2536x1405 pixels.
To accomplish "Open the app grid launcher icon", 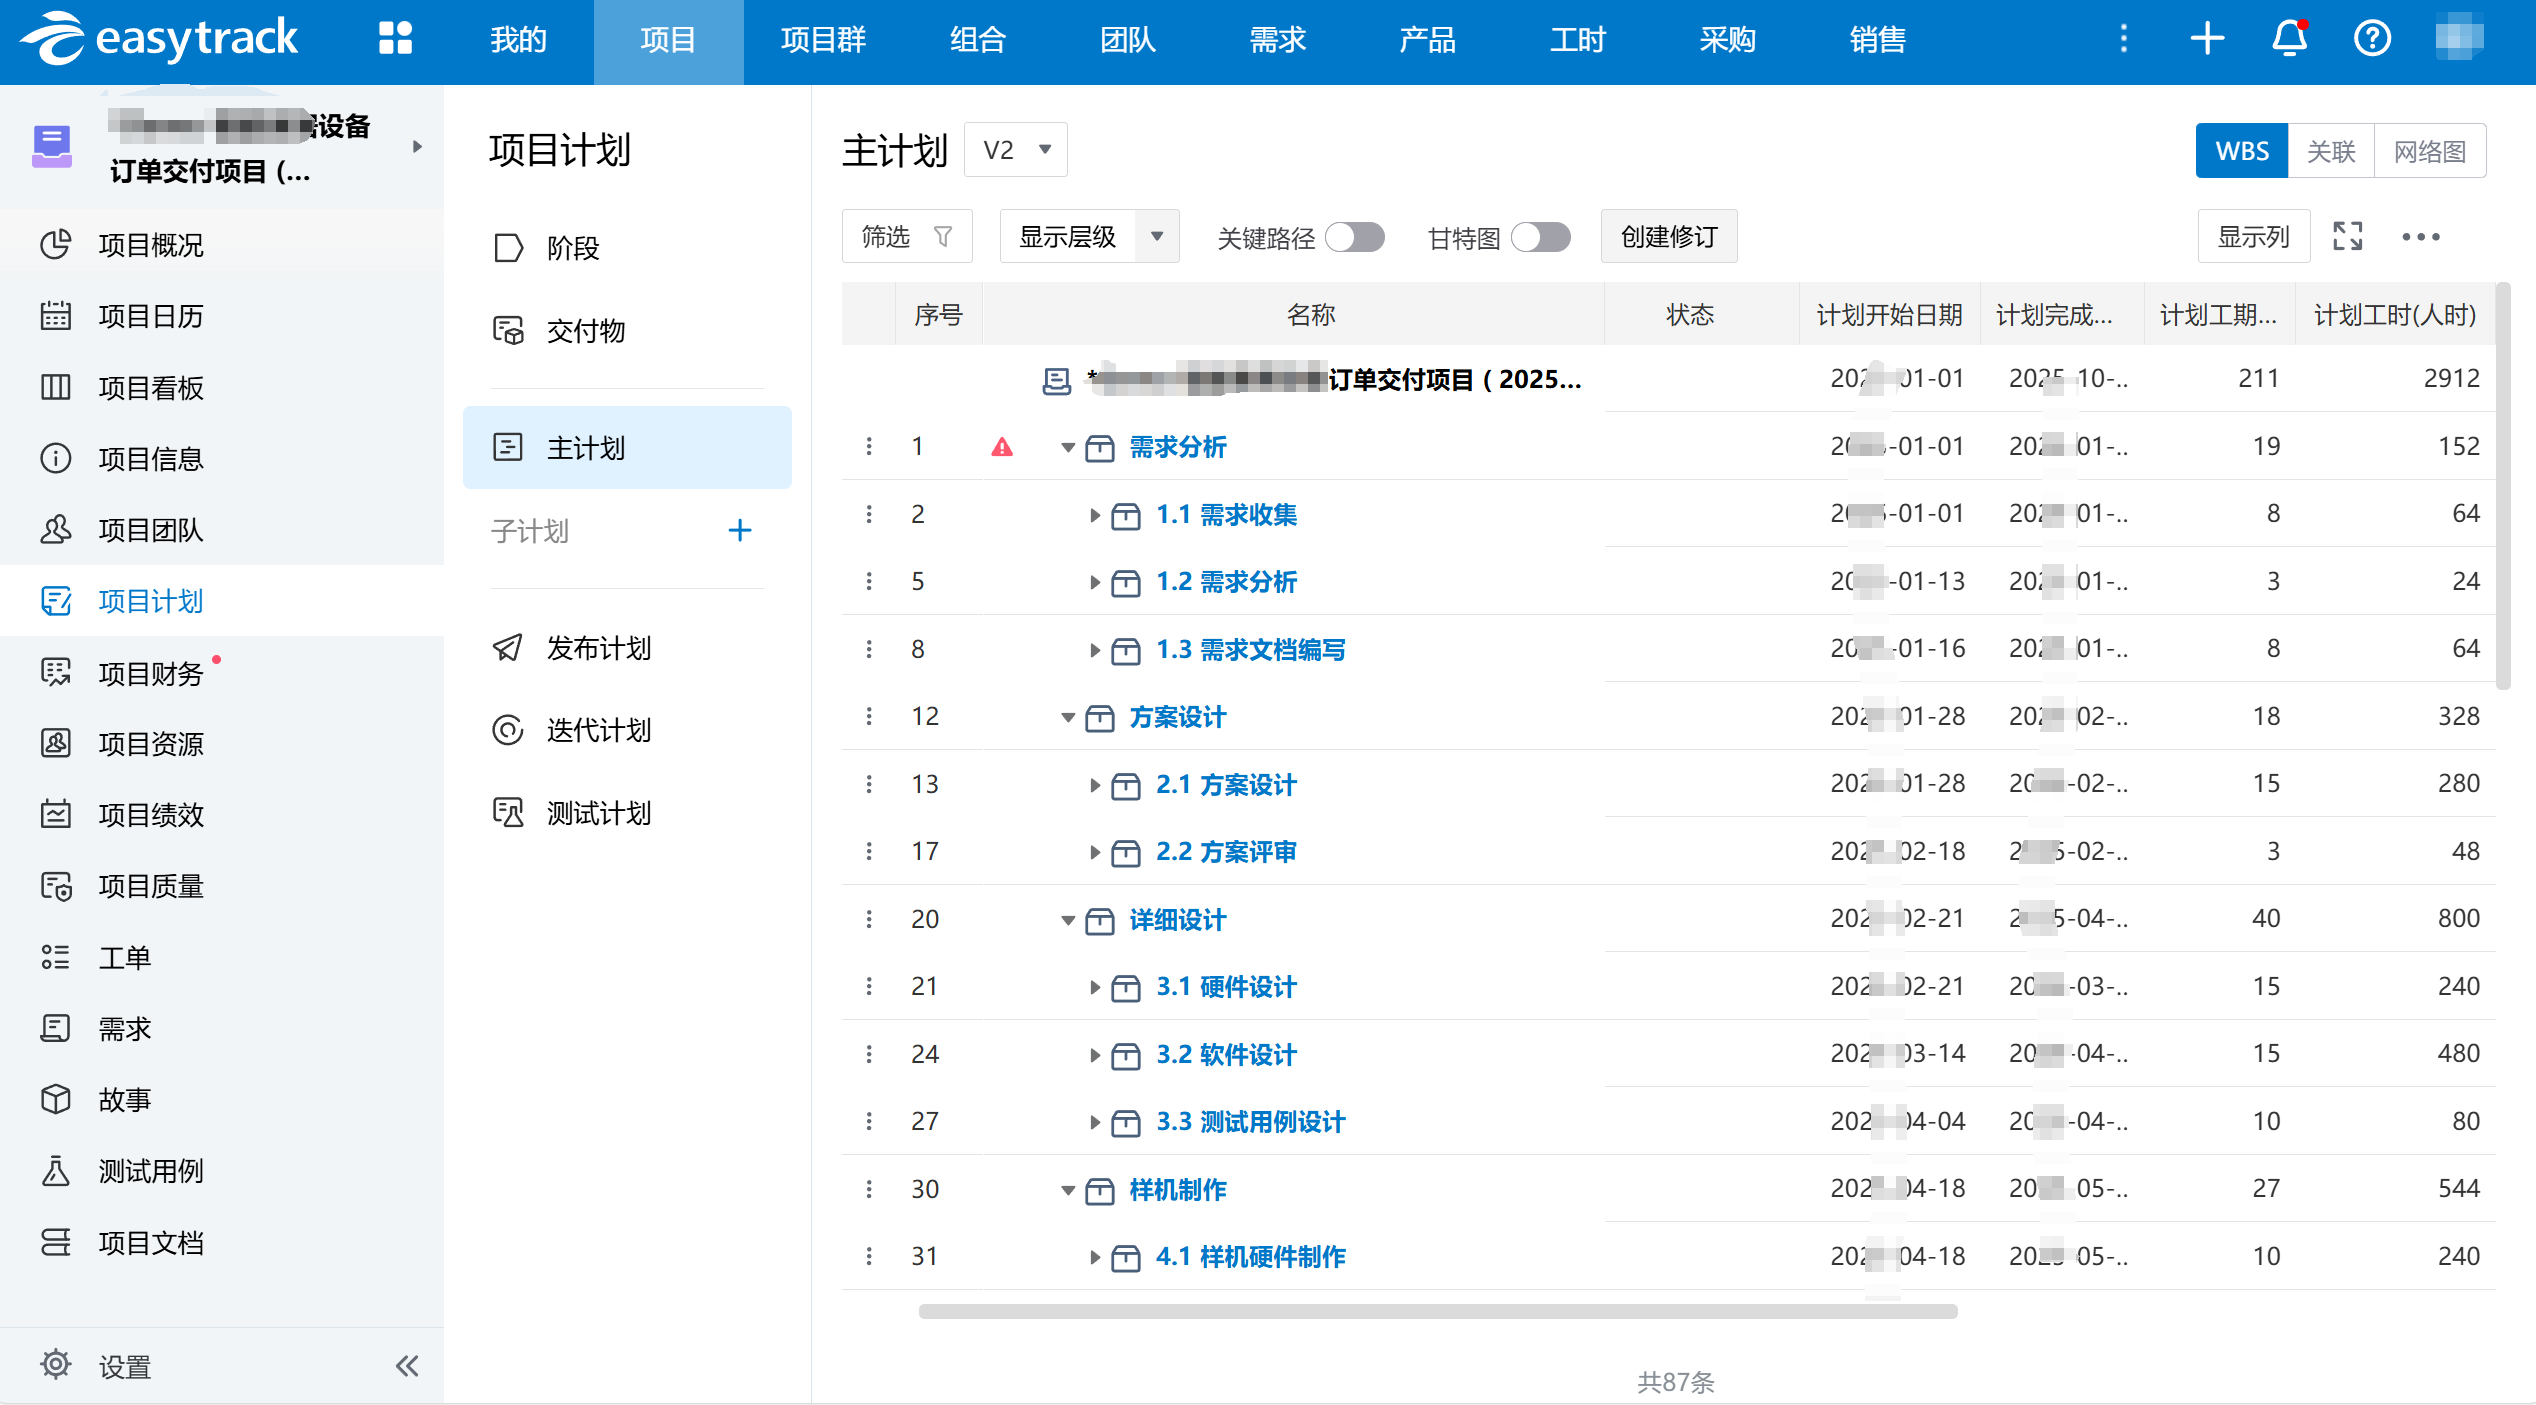I will [395, 38].
